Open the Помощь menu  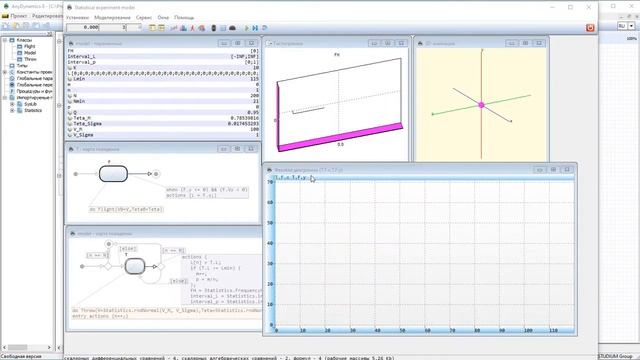(x=184, y=18)
